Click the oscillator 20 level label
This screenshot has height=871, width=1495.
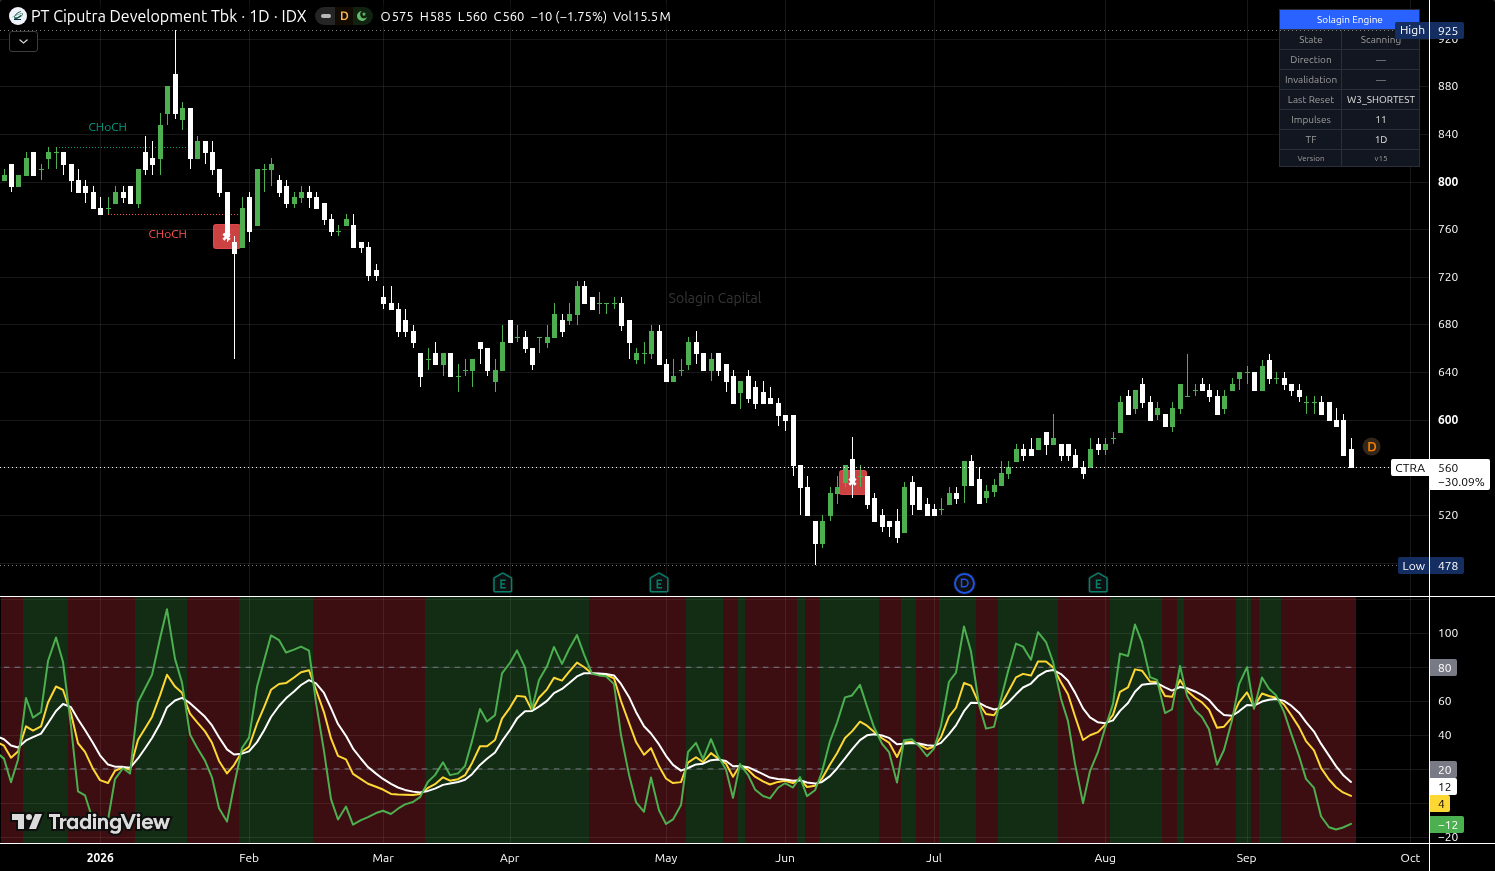point(1444,770)
